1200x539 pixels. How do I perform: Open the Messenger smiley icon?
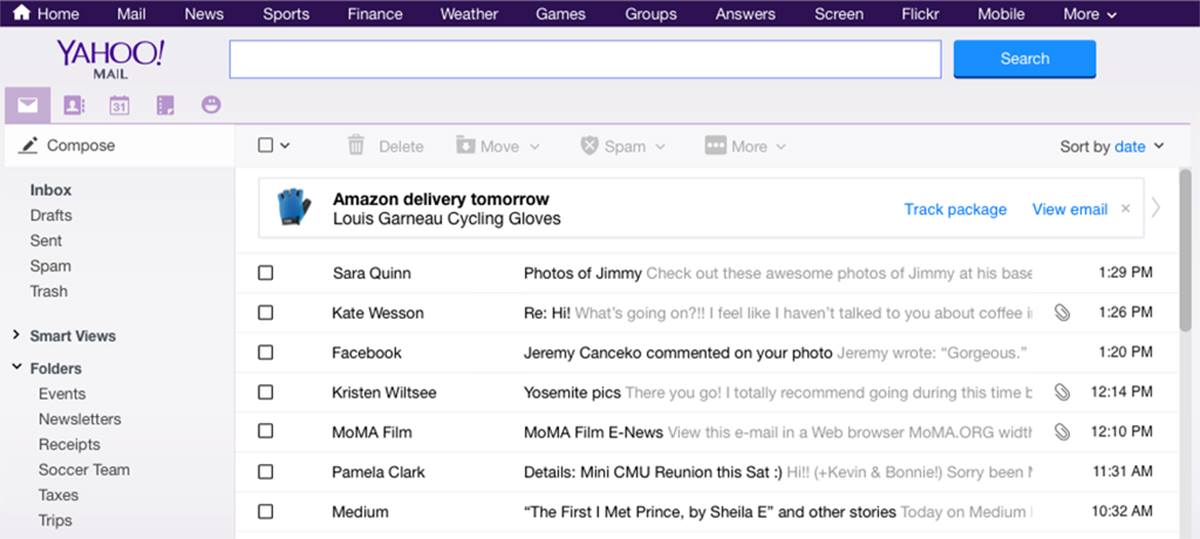[x=211, y=104]
